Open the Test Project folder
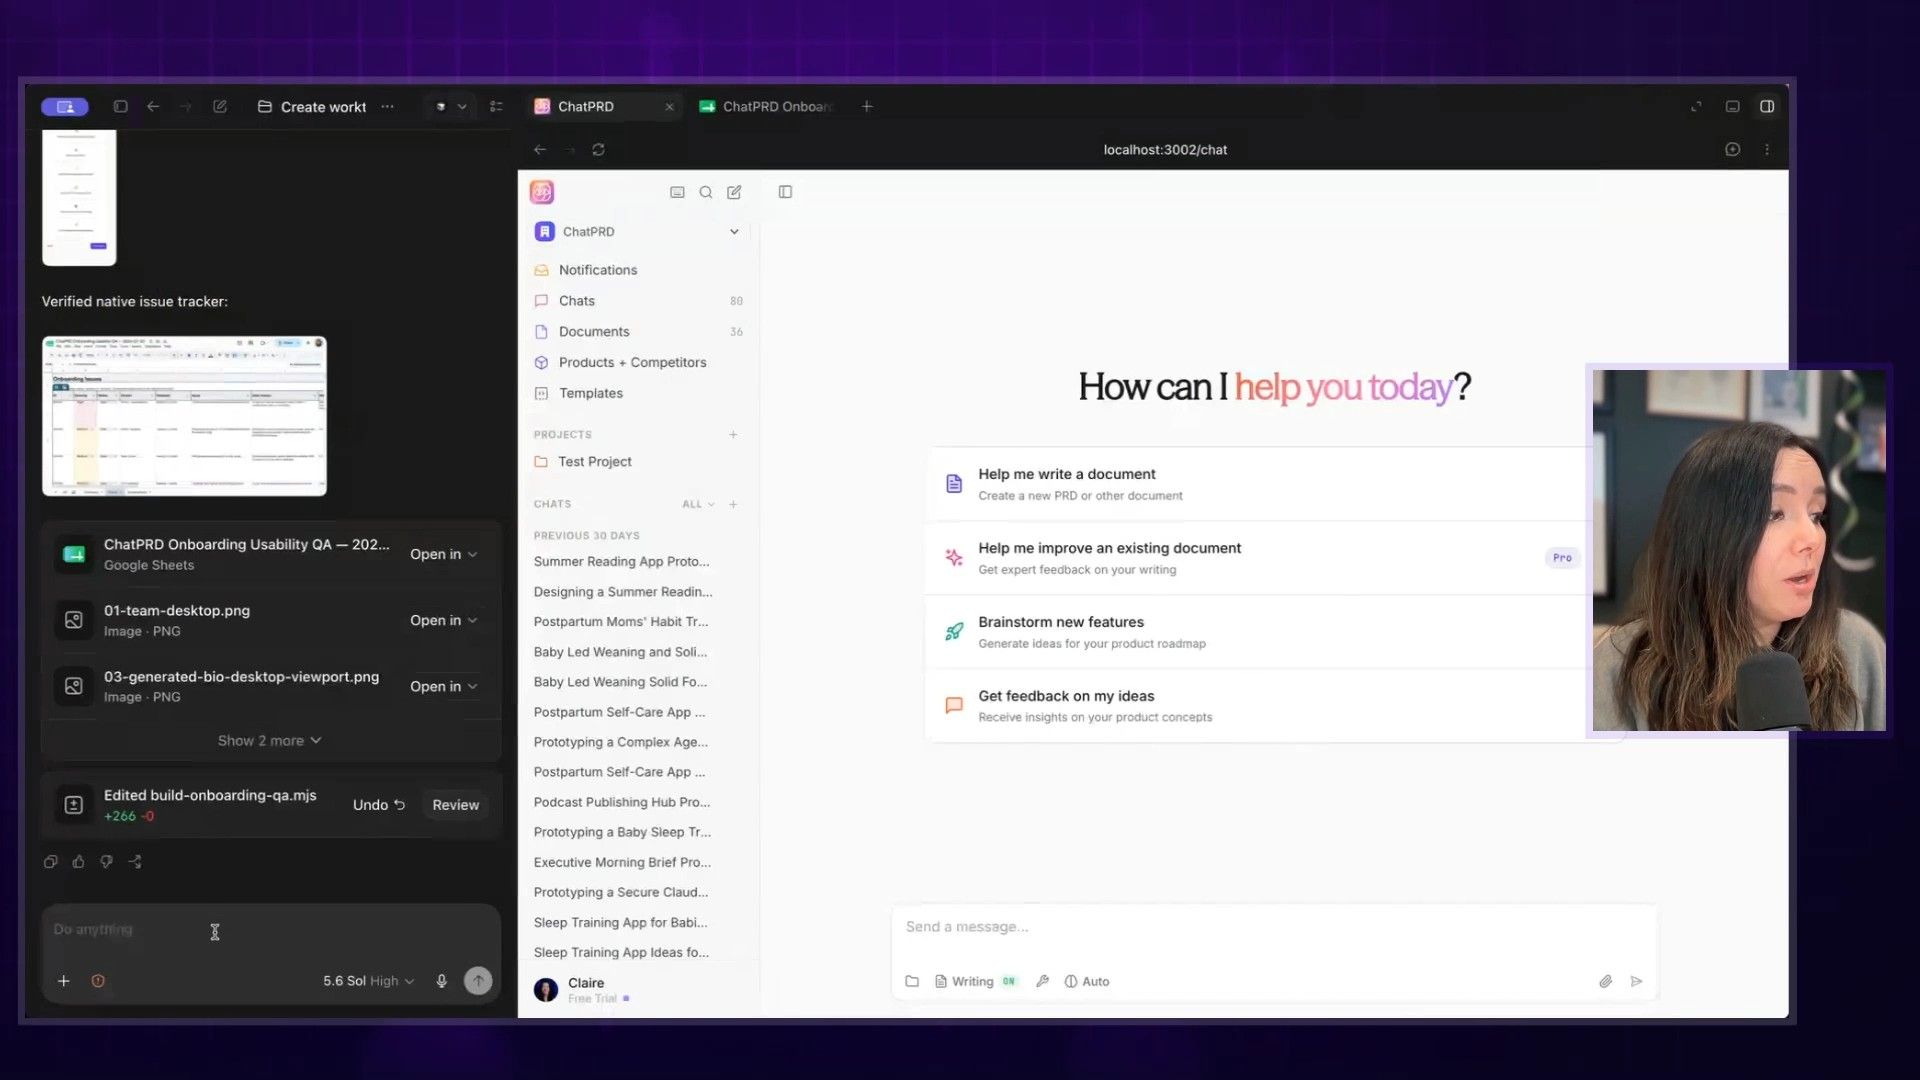The height and width of the screenshot is (1080, 1920). click(638, 462)
